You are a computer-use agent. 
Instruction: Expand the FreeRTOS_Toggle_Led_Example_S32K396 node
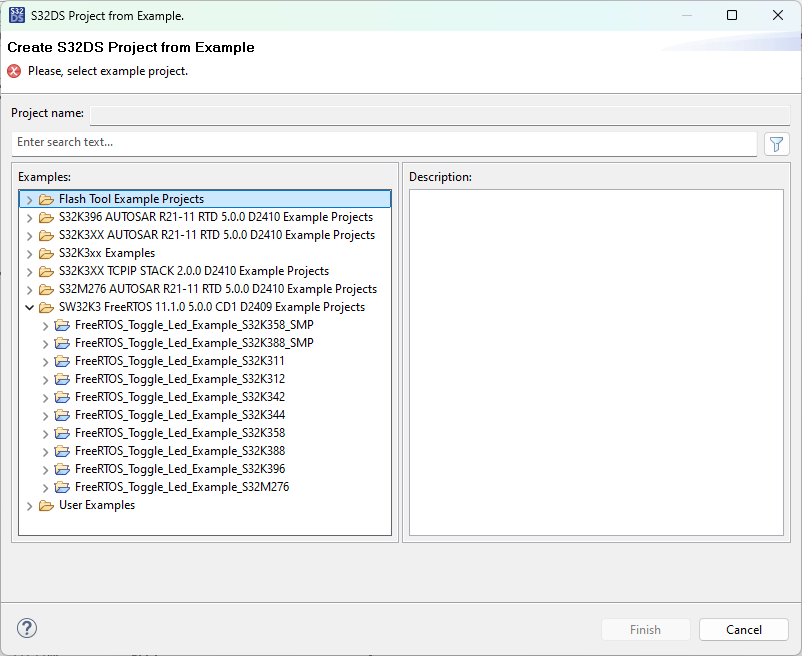[x=45, y=469]
